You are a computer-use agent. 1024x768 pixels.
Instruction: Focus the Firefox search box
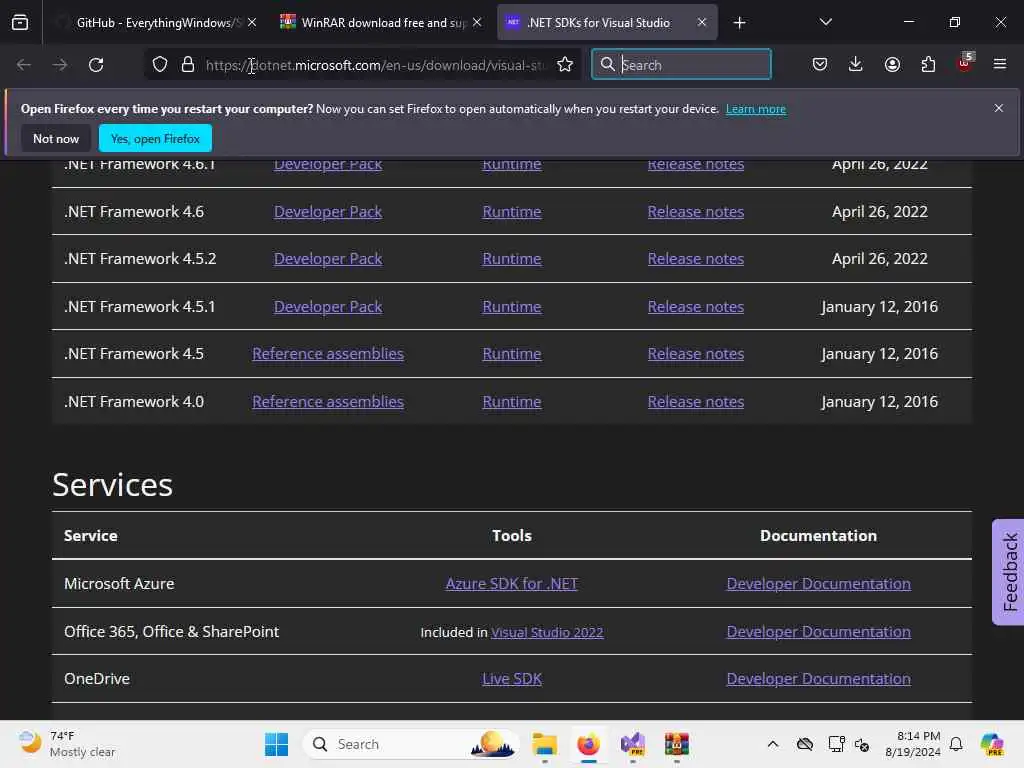[x=681, y=65]
